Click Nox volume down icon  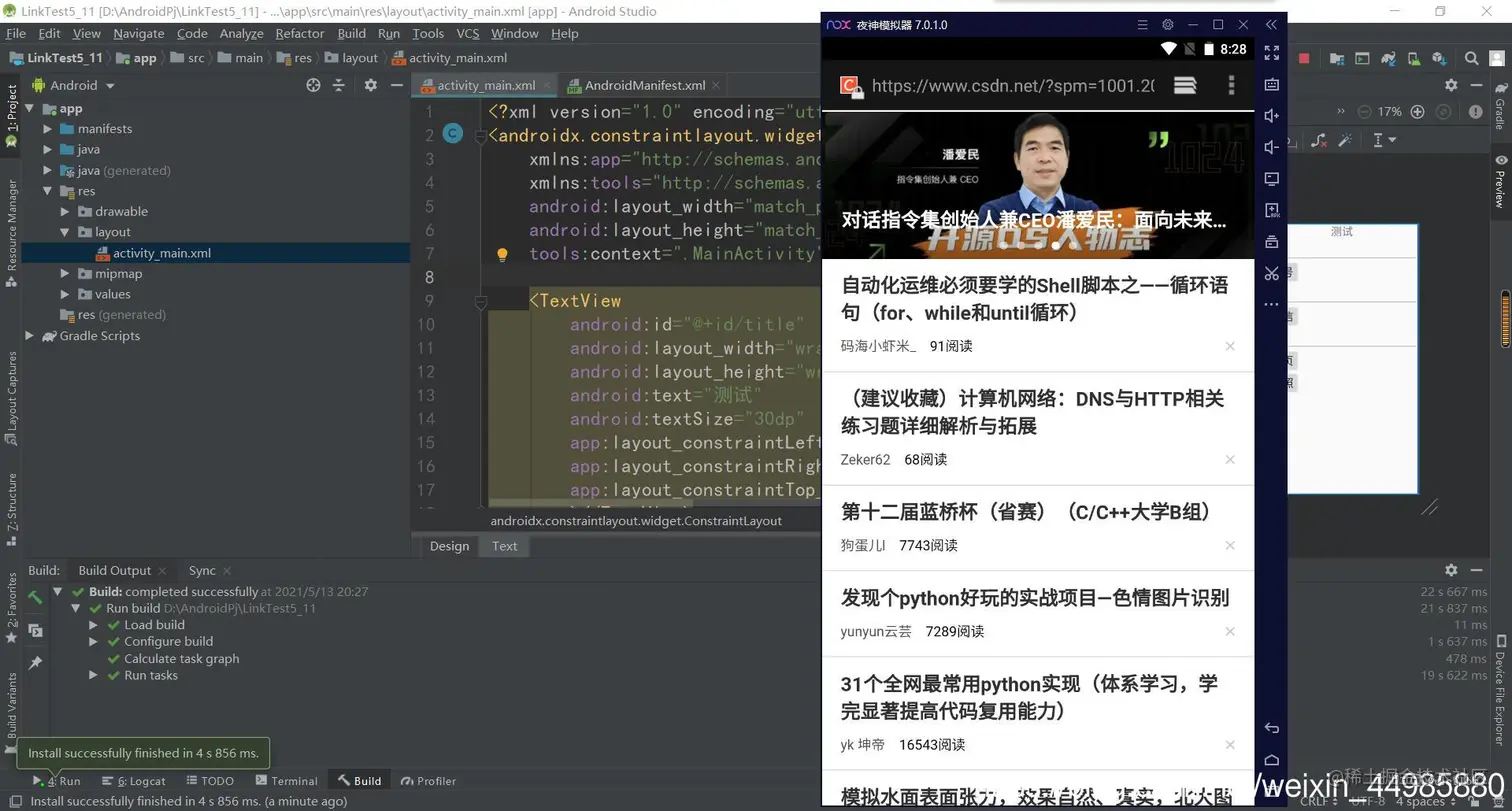(x=1271, y=148)
